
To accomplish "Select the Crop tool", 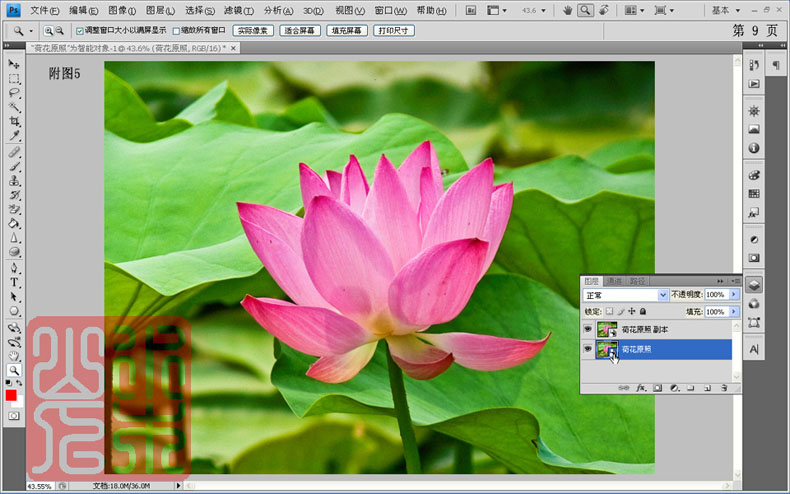I will [14, 121].
